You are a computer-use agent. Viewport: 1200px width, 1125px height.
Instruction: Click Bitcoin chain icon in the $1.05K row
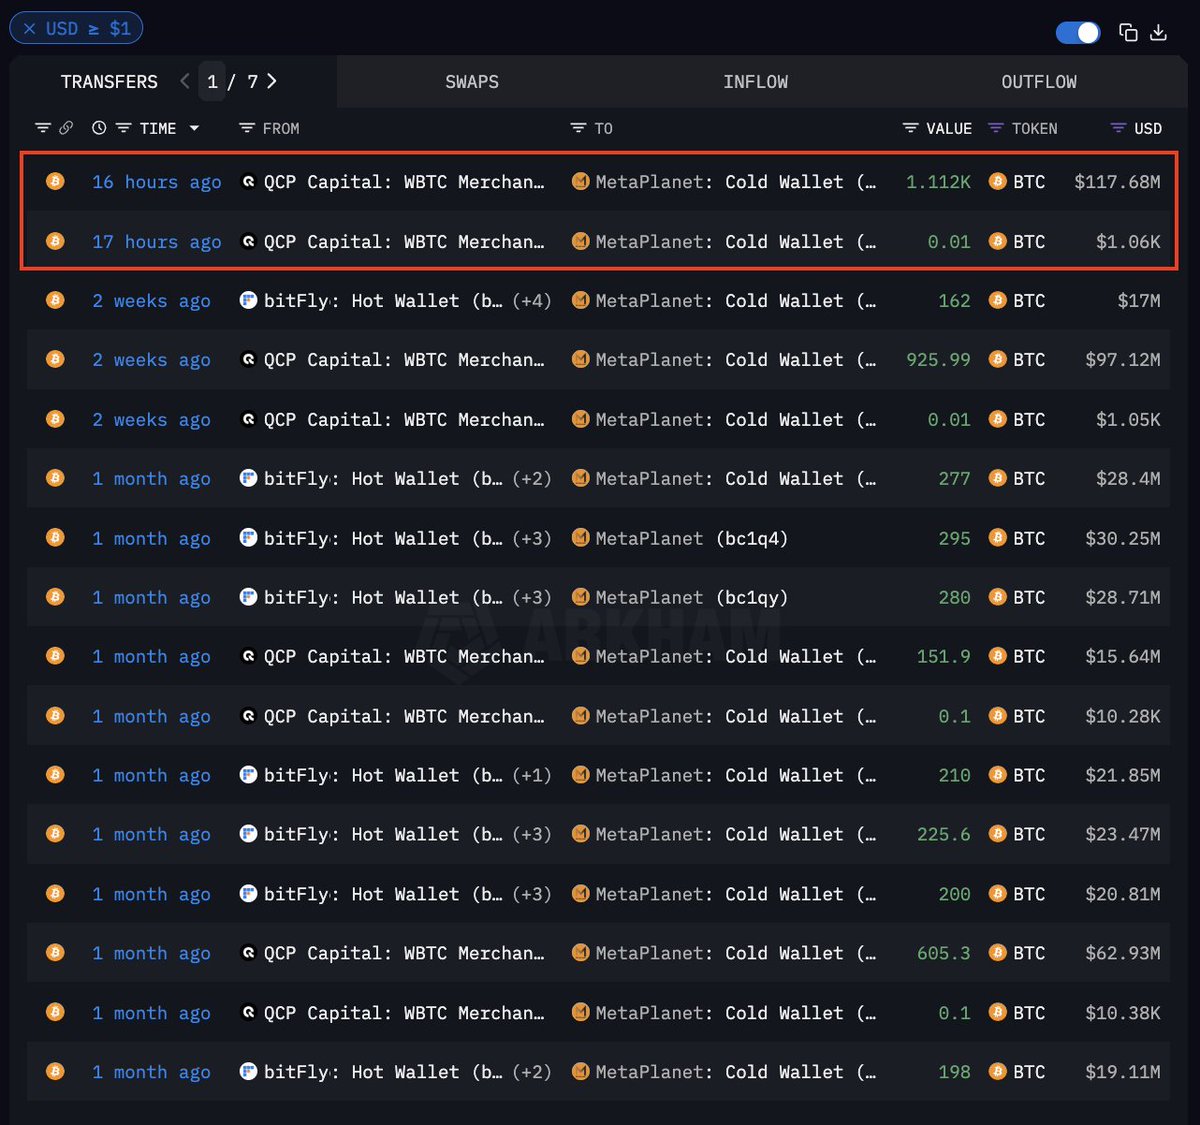click(x=55, y=419)
